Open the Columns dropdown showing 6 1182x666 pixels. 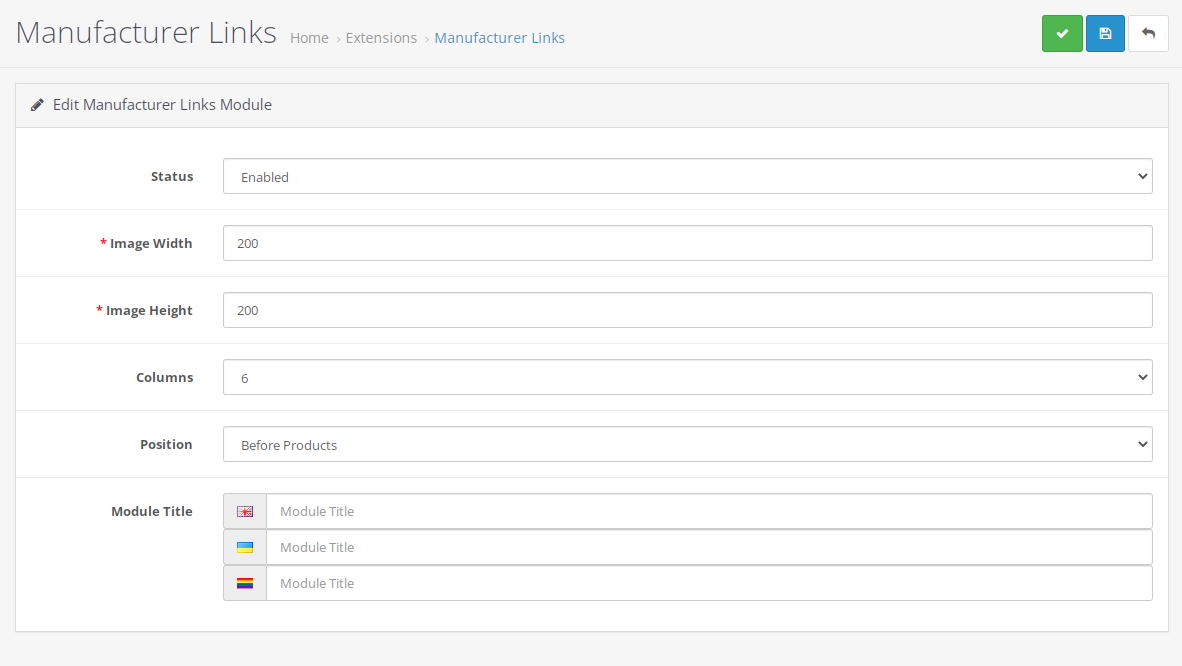click(x=687, y=377)
